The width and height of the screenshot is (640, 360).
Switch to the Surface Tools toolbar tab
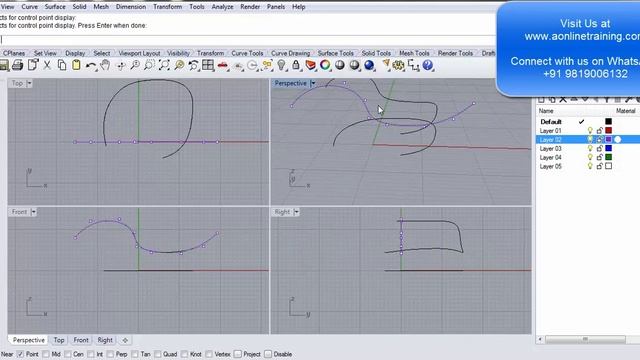(336, 53)
